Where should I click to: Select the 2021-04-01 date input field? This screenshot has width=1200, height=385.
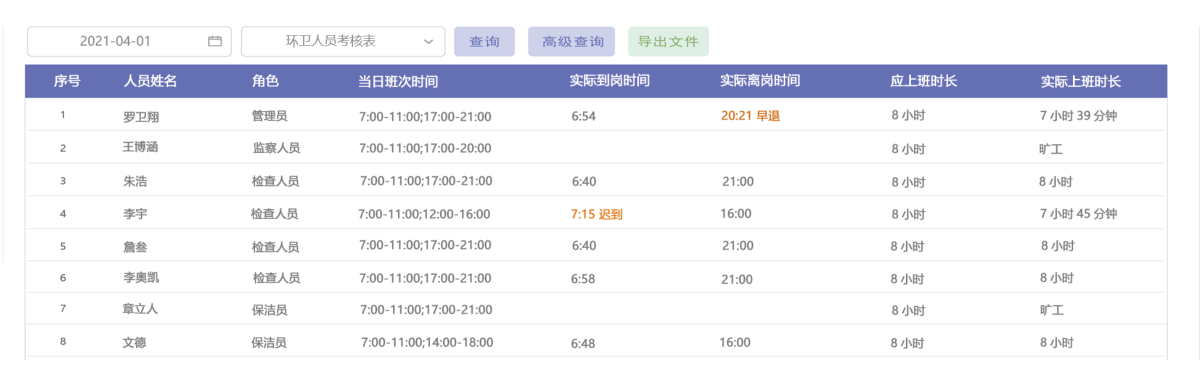tap(129, 41)
